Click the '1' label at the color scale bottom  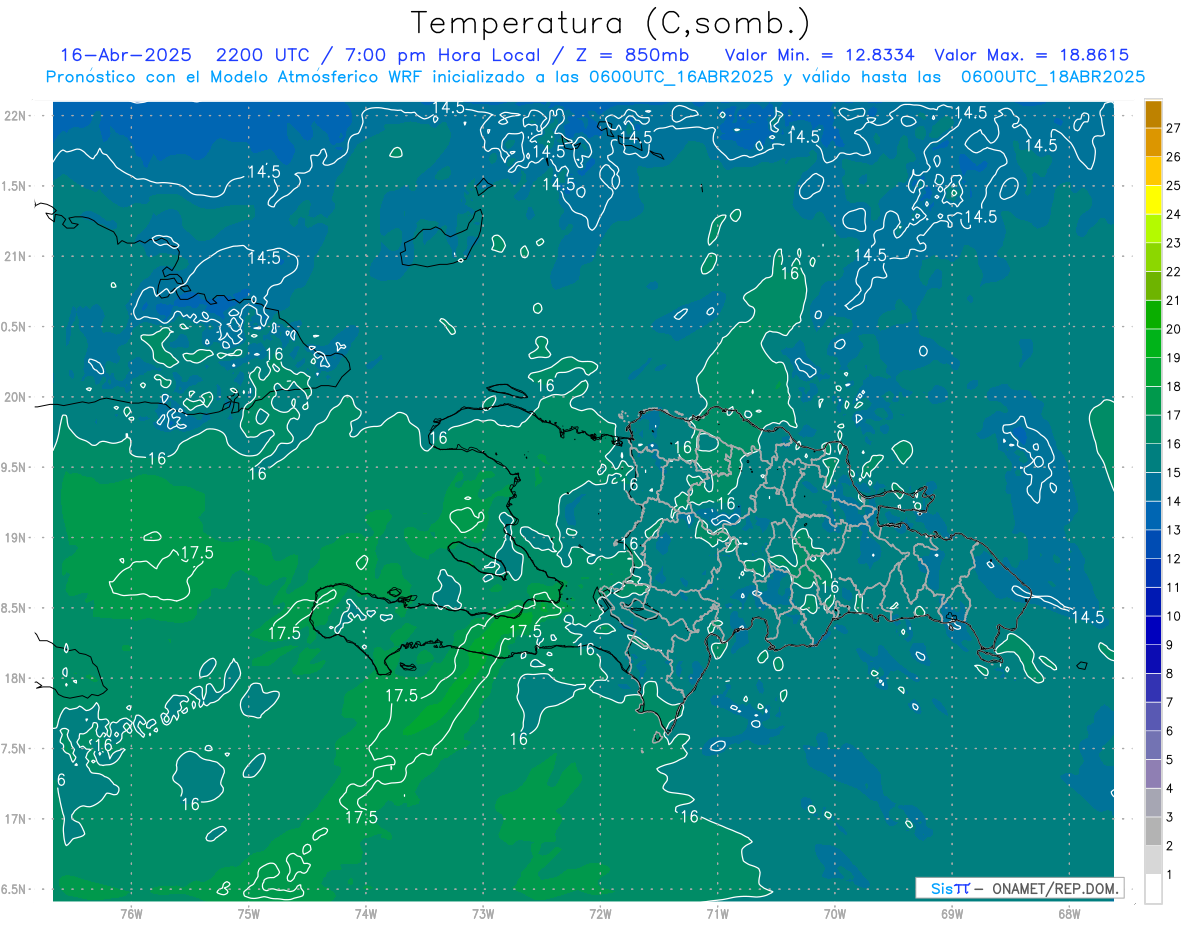(x=1170, y=875)
